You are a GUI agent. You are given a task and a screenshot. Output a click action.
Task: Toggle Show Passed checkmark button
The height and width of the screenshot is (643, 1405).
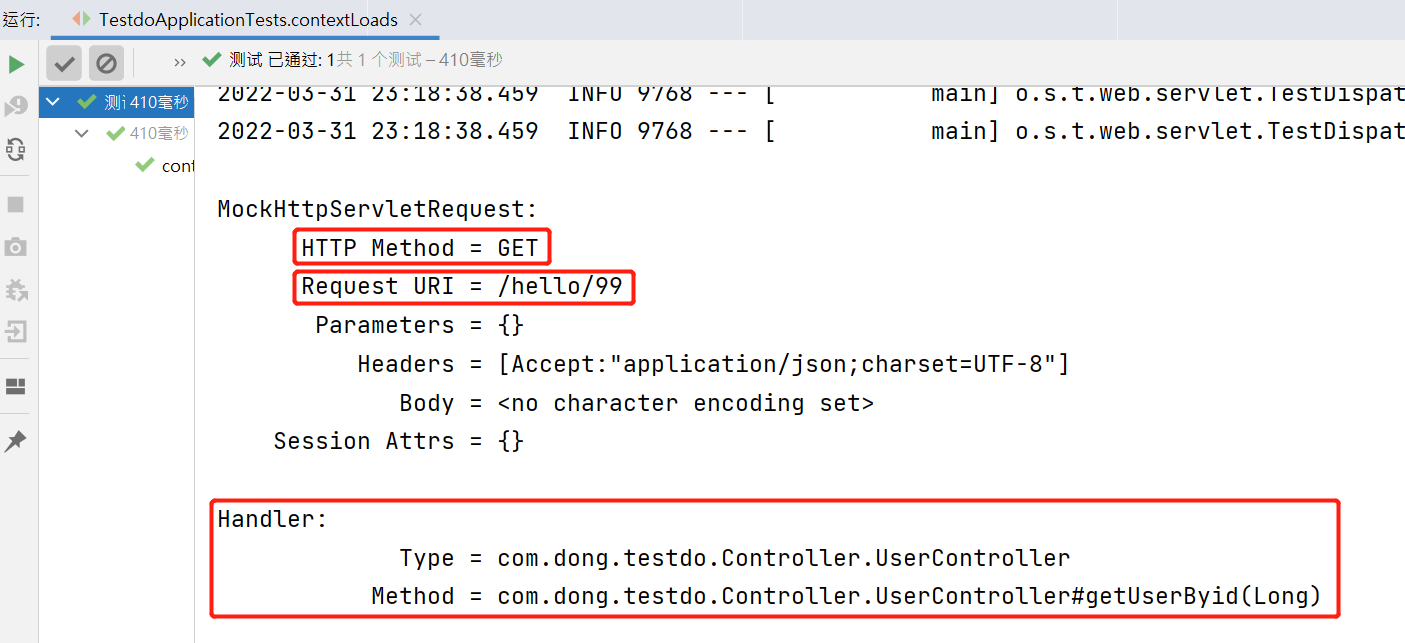65,64
